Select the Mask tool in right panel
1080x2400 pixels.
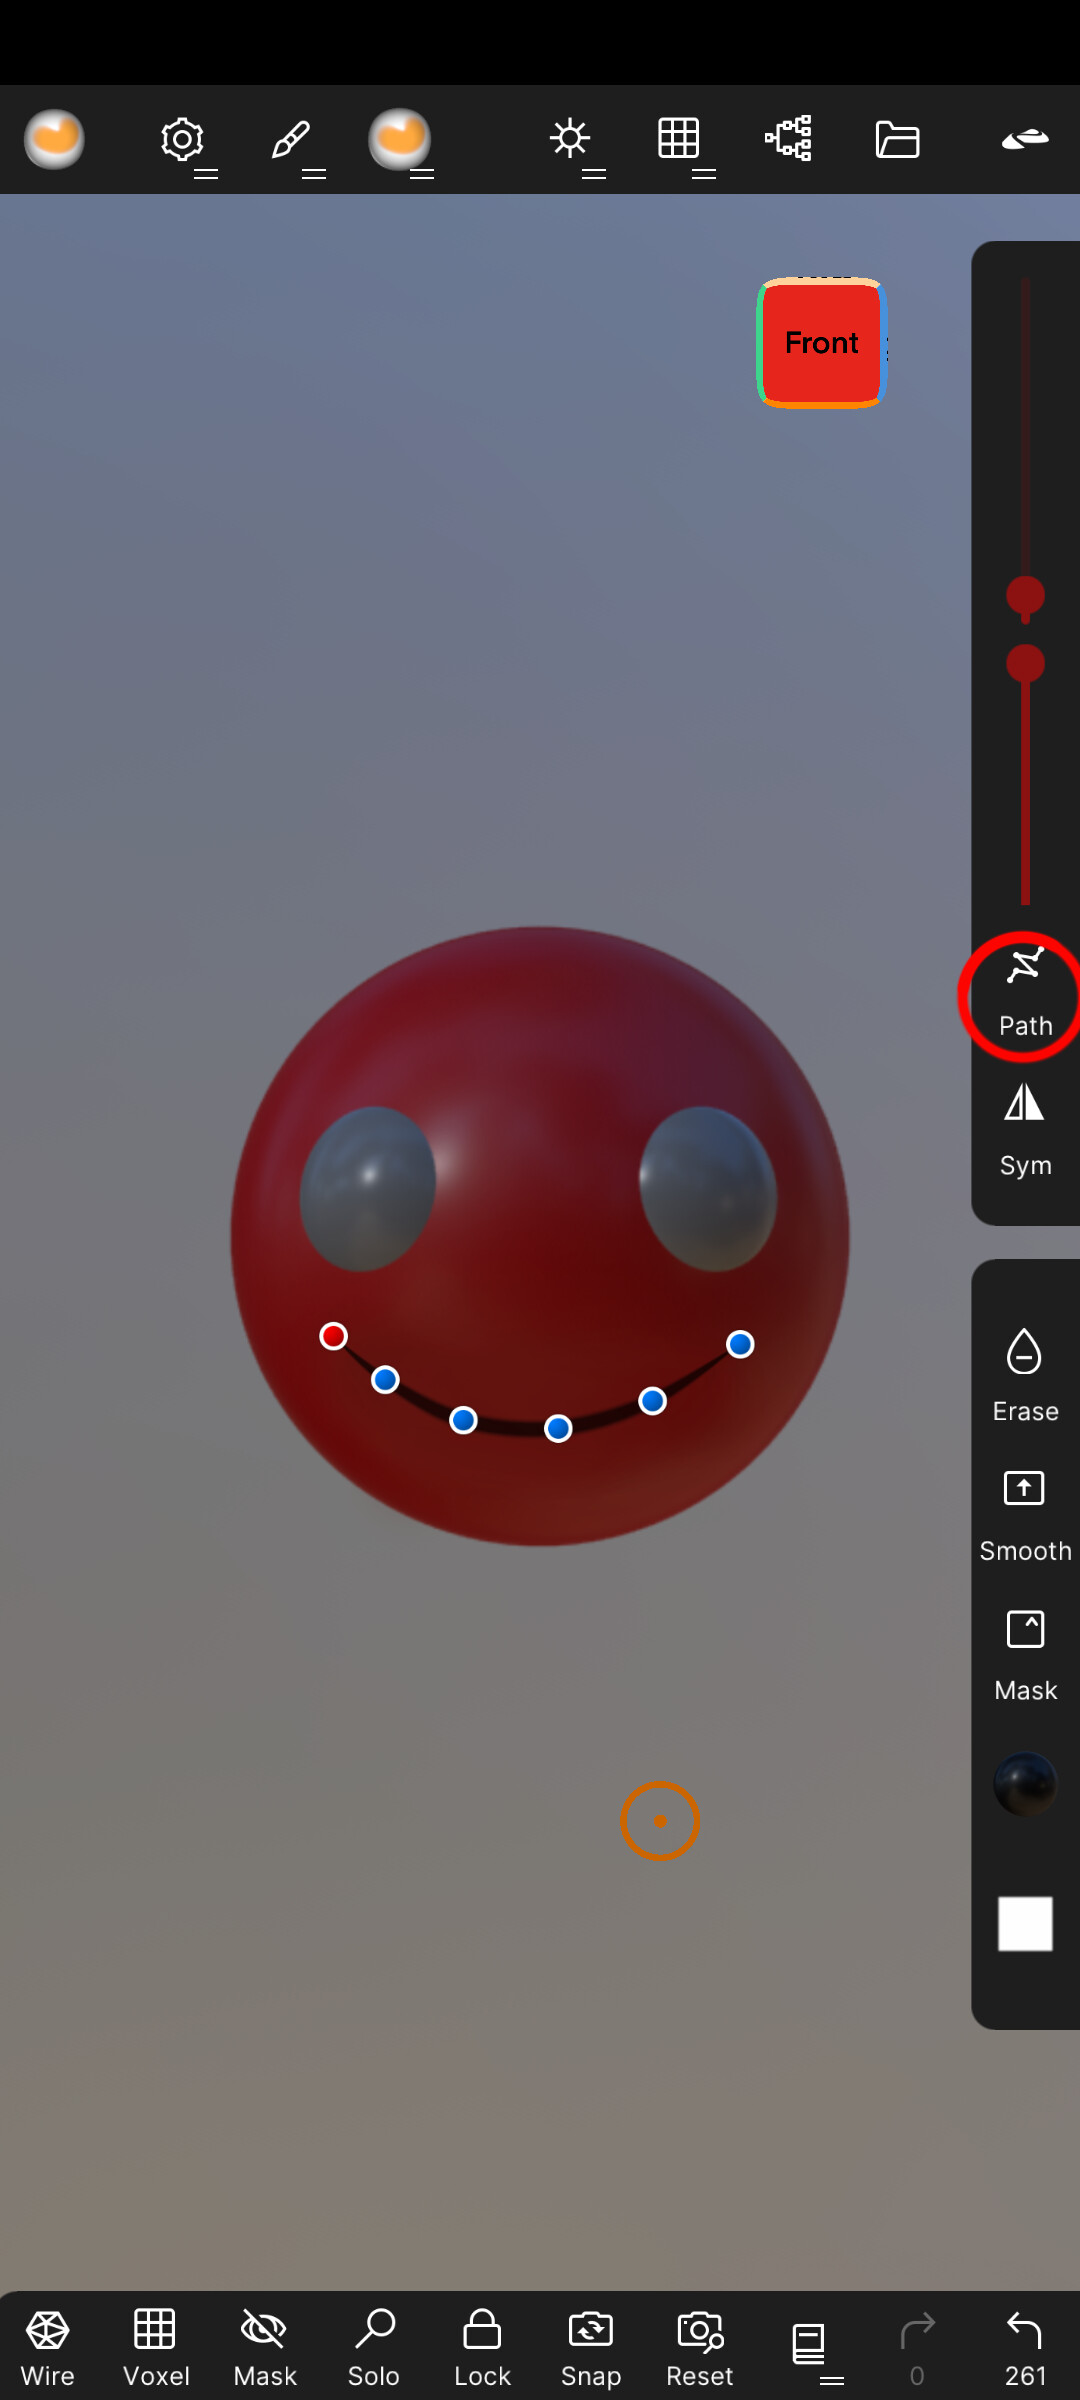[x=1026, y=1656]
